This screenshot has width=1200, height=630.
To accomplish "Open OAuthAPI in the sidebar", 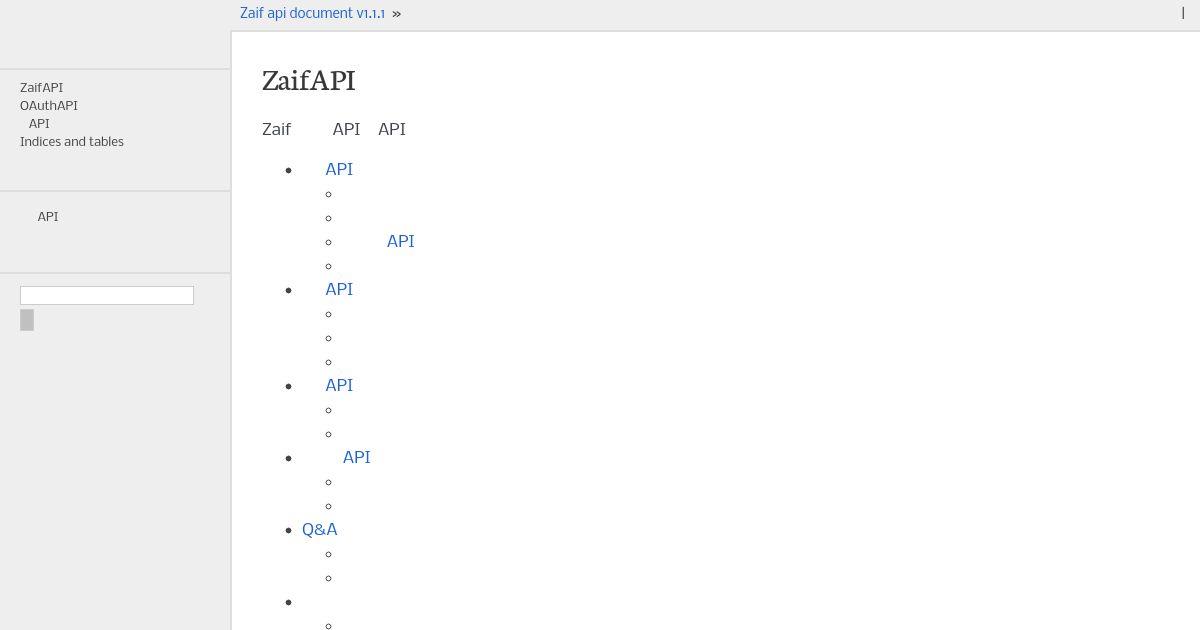I will coord(49,106).
